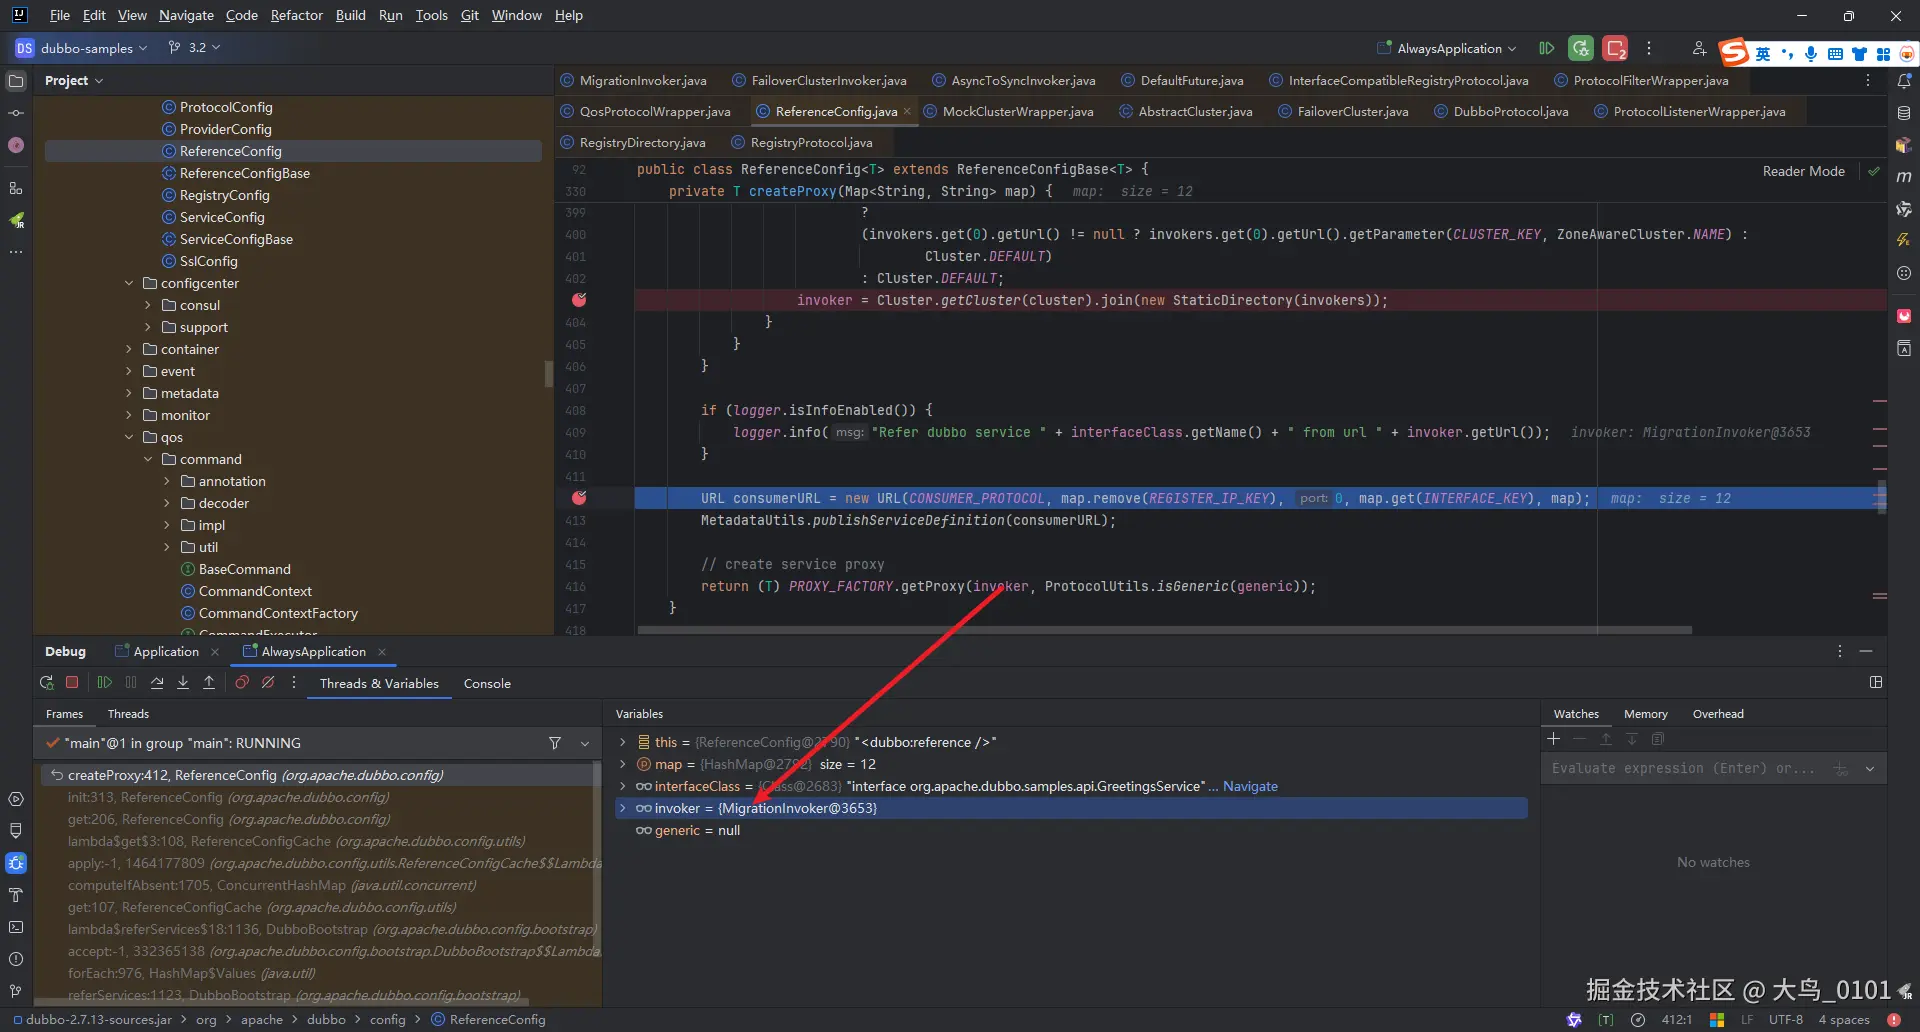Image resolution: width=1920 pixels, height=1032 pixels.
Task: Rerun debug session in Debug toolbar
Action: 46,683
